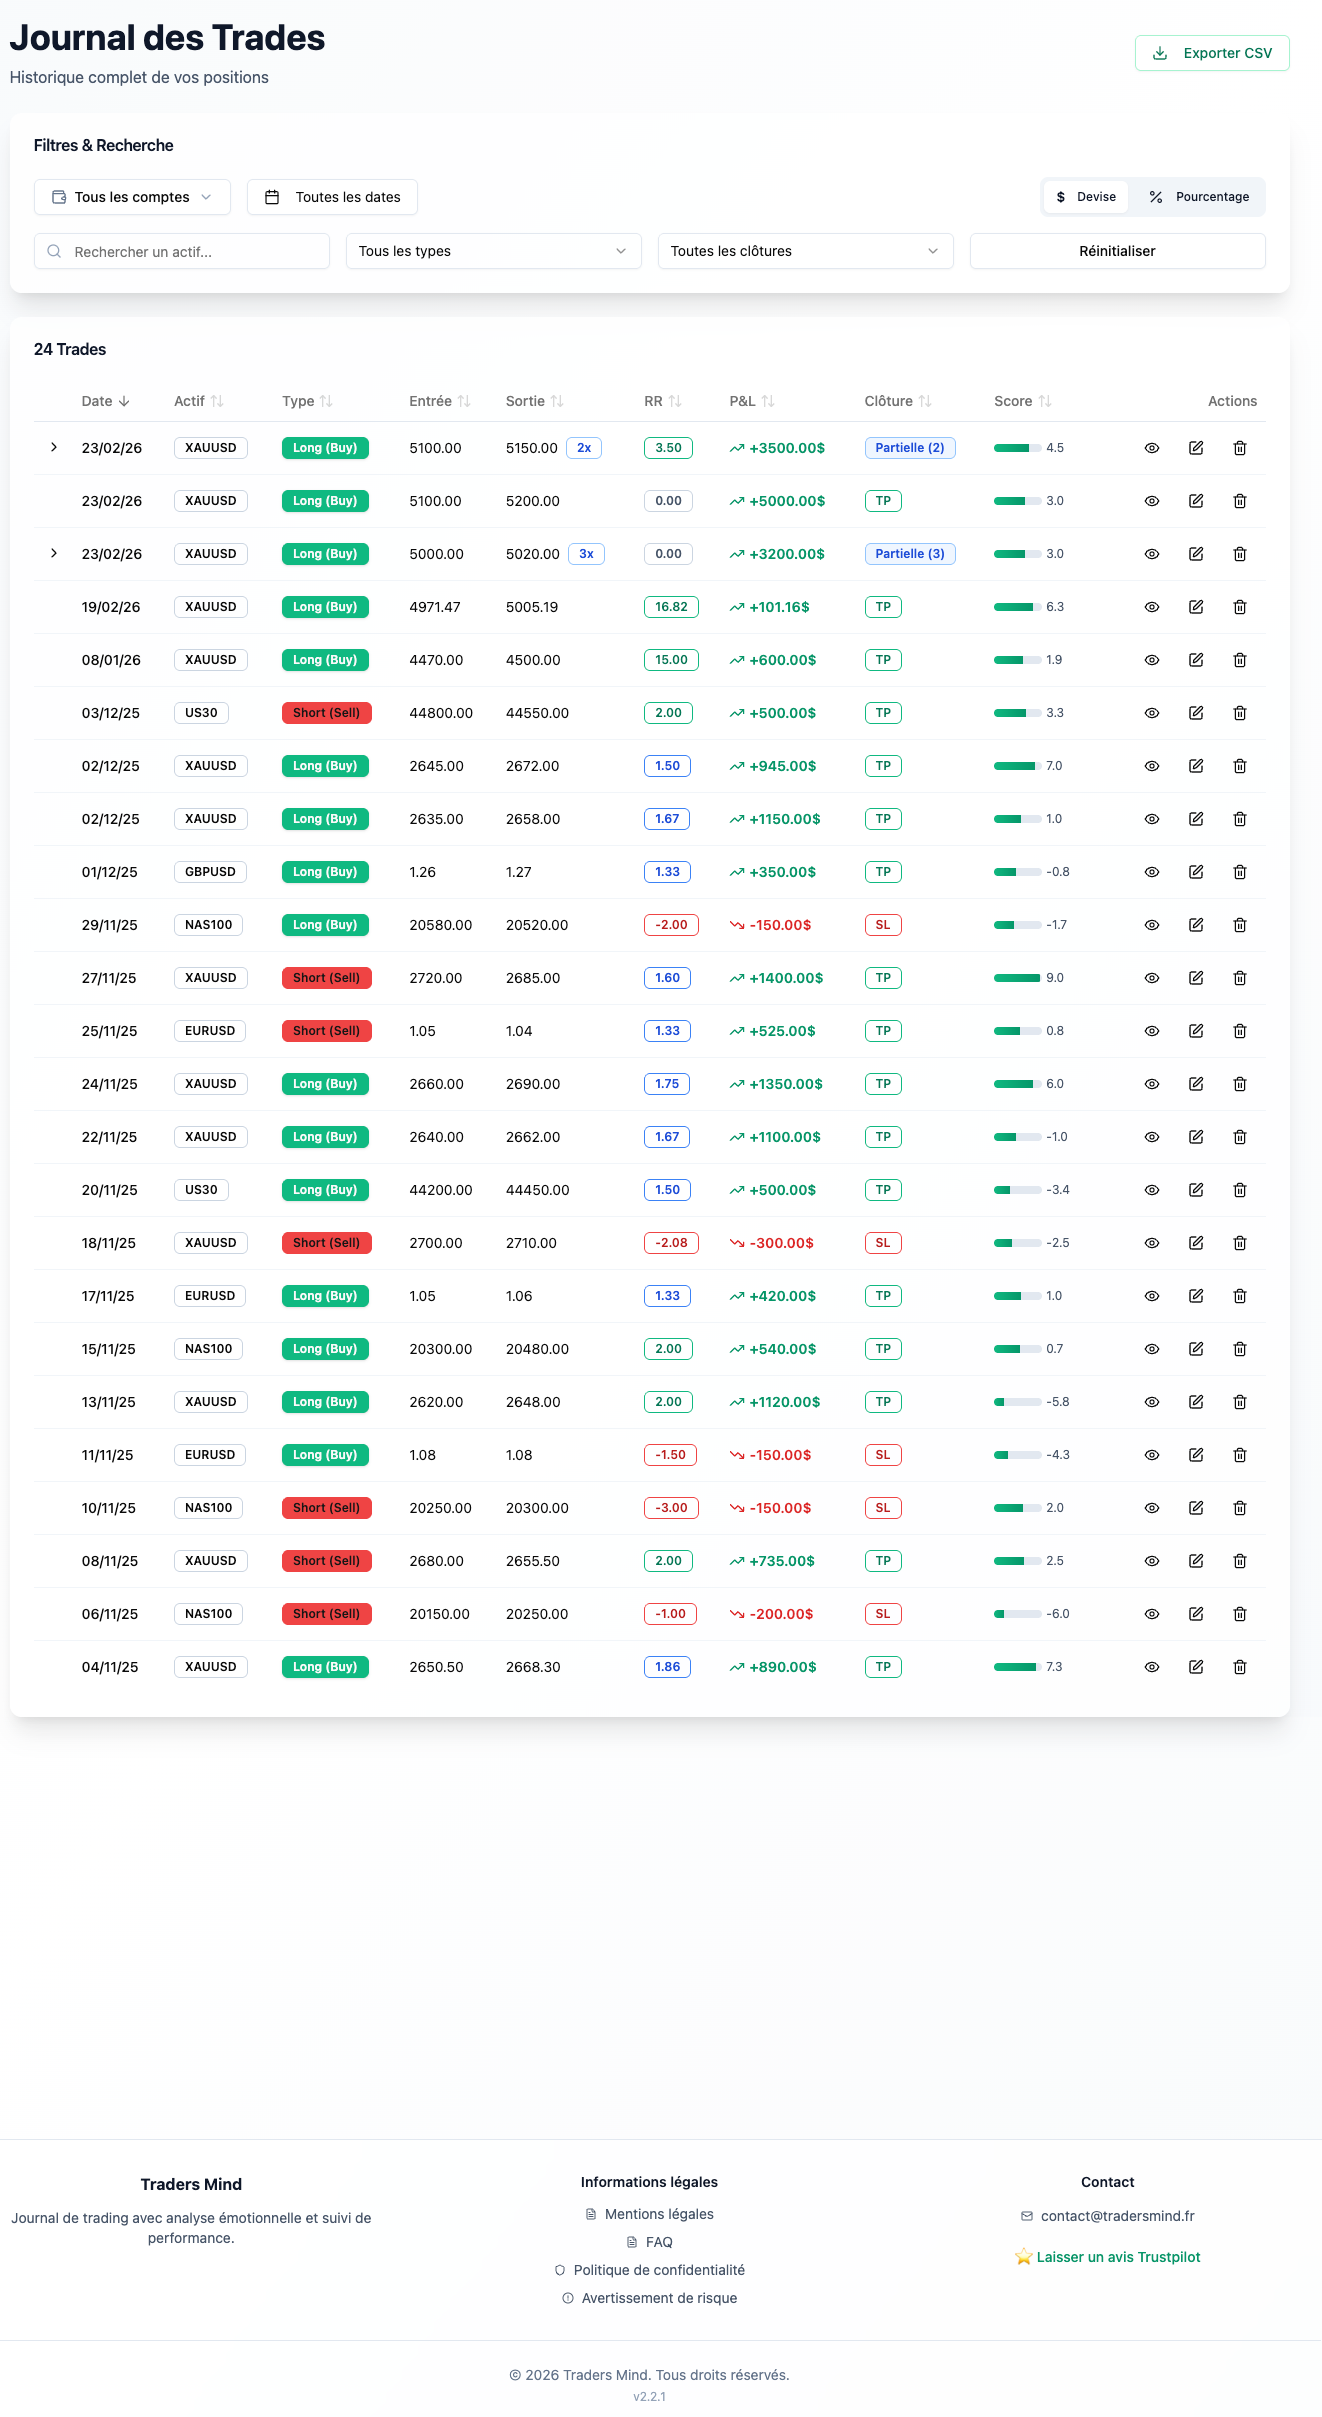Edit the 08/01/26 XAUUSD trade

[1195, 660]
